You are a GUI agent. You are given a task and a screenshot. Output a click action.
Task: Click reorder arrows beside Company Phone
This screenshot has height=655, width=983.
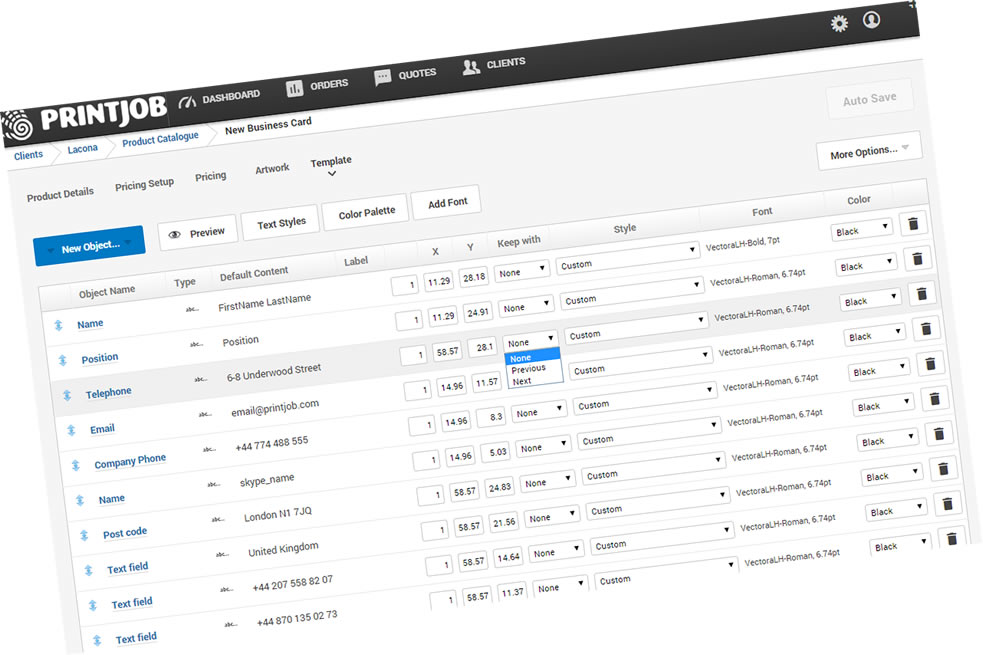[x=75, y=465]
